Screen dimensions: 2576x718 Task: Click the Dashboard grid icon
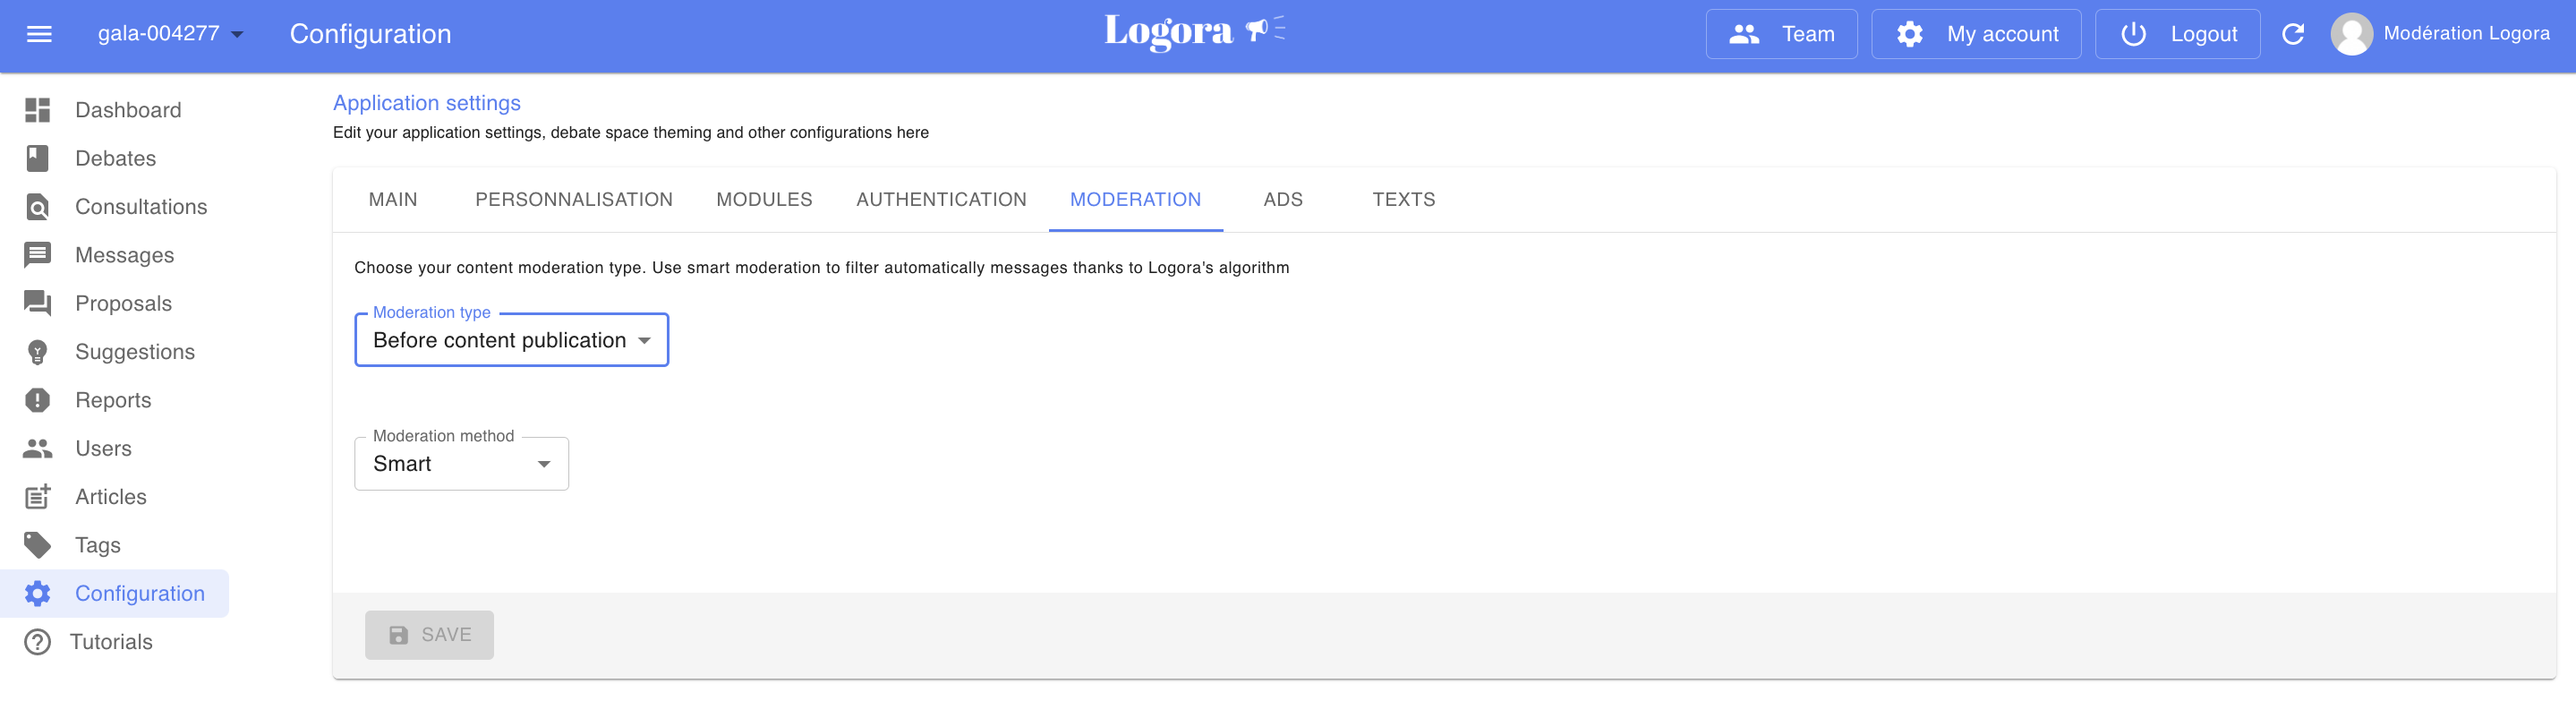click(x=37, y=110)
